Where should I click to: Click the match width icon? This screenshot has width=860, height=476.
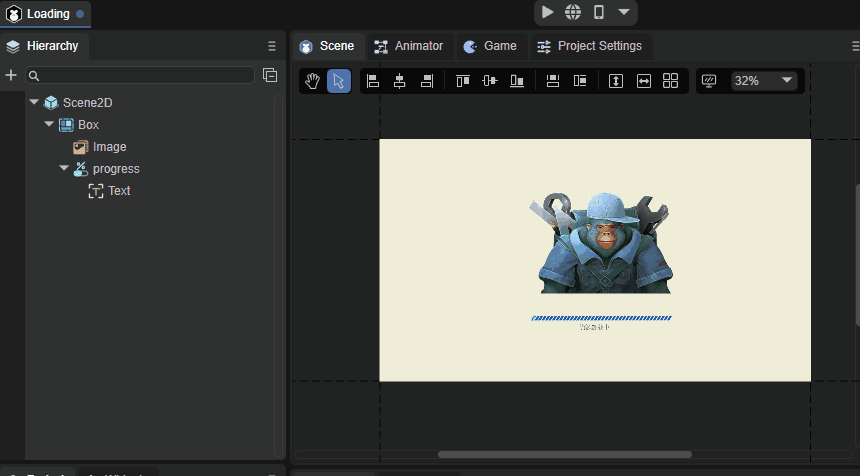tap(644, 81)
